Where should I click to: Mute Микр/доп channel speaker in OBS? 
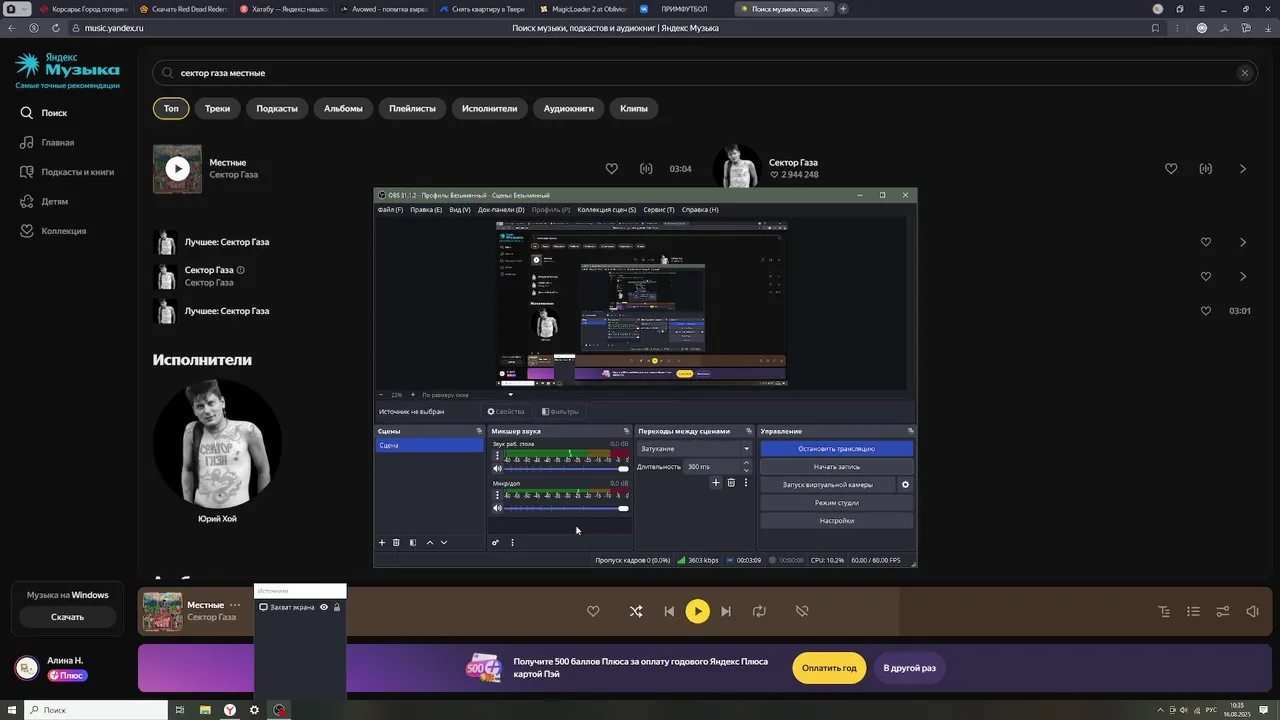click(497, 508)
